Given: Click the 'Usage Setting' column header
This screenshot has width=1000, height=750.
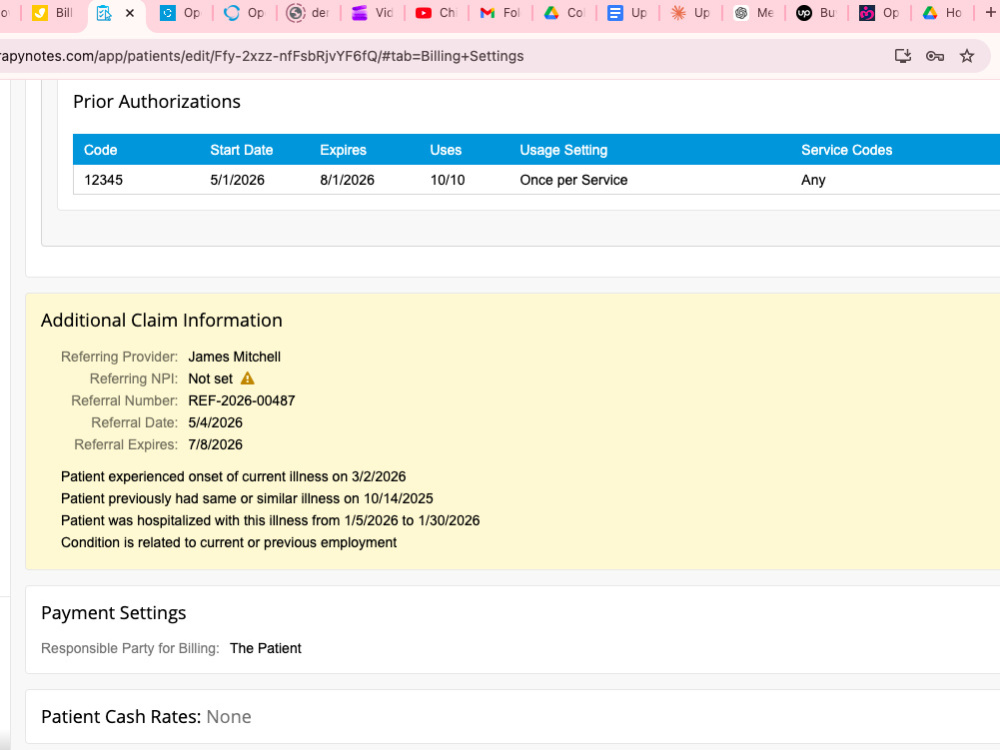Looking at the screenshot, I should (x=564, y=150).
